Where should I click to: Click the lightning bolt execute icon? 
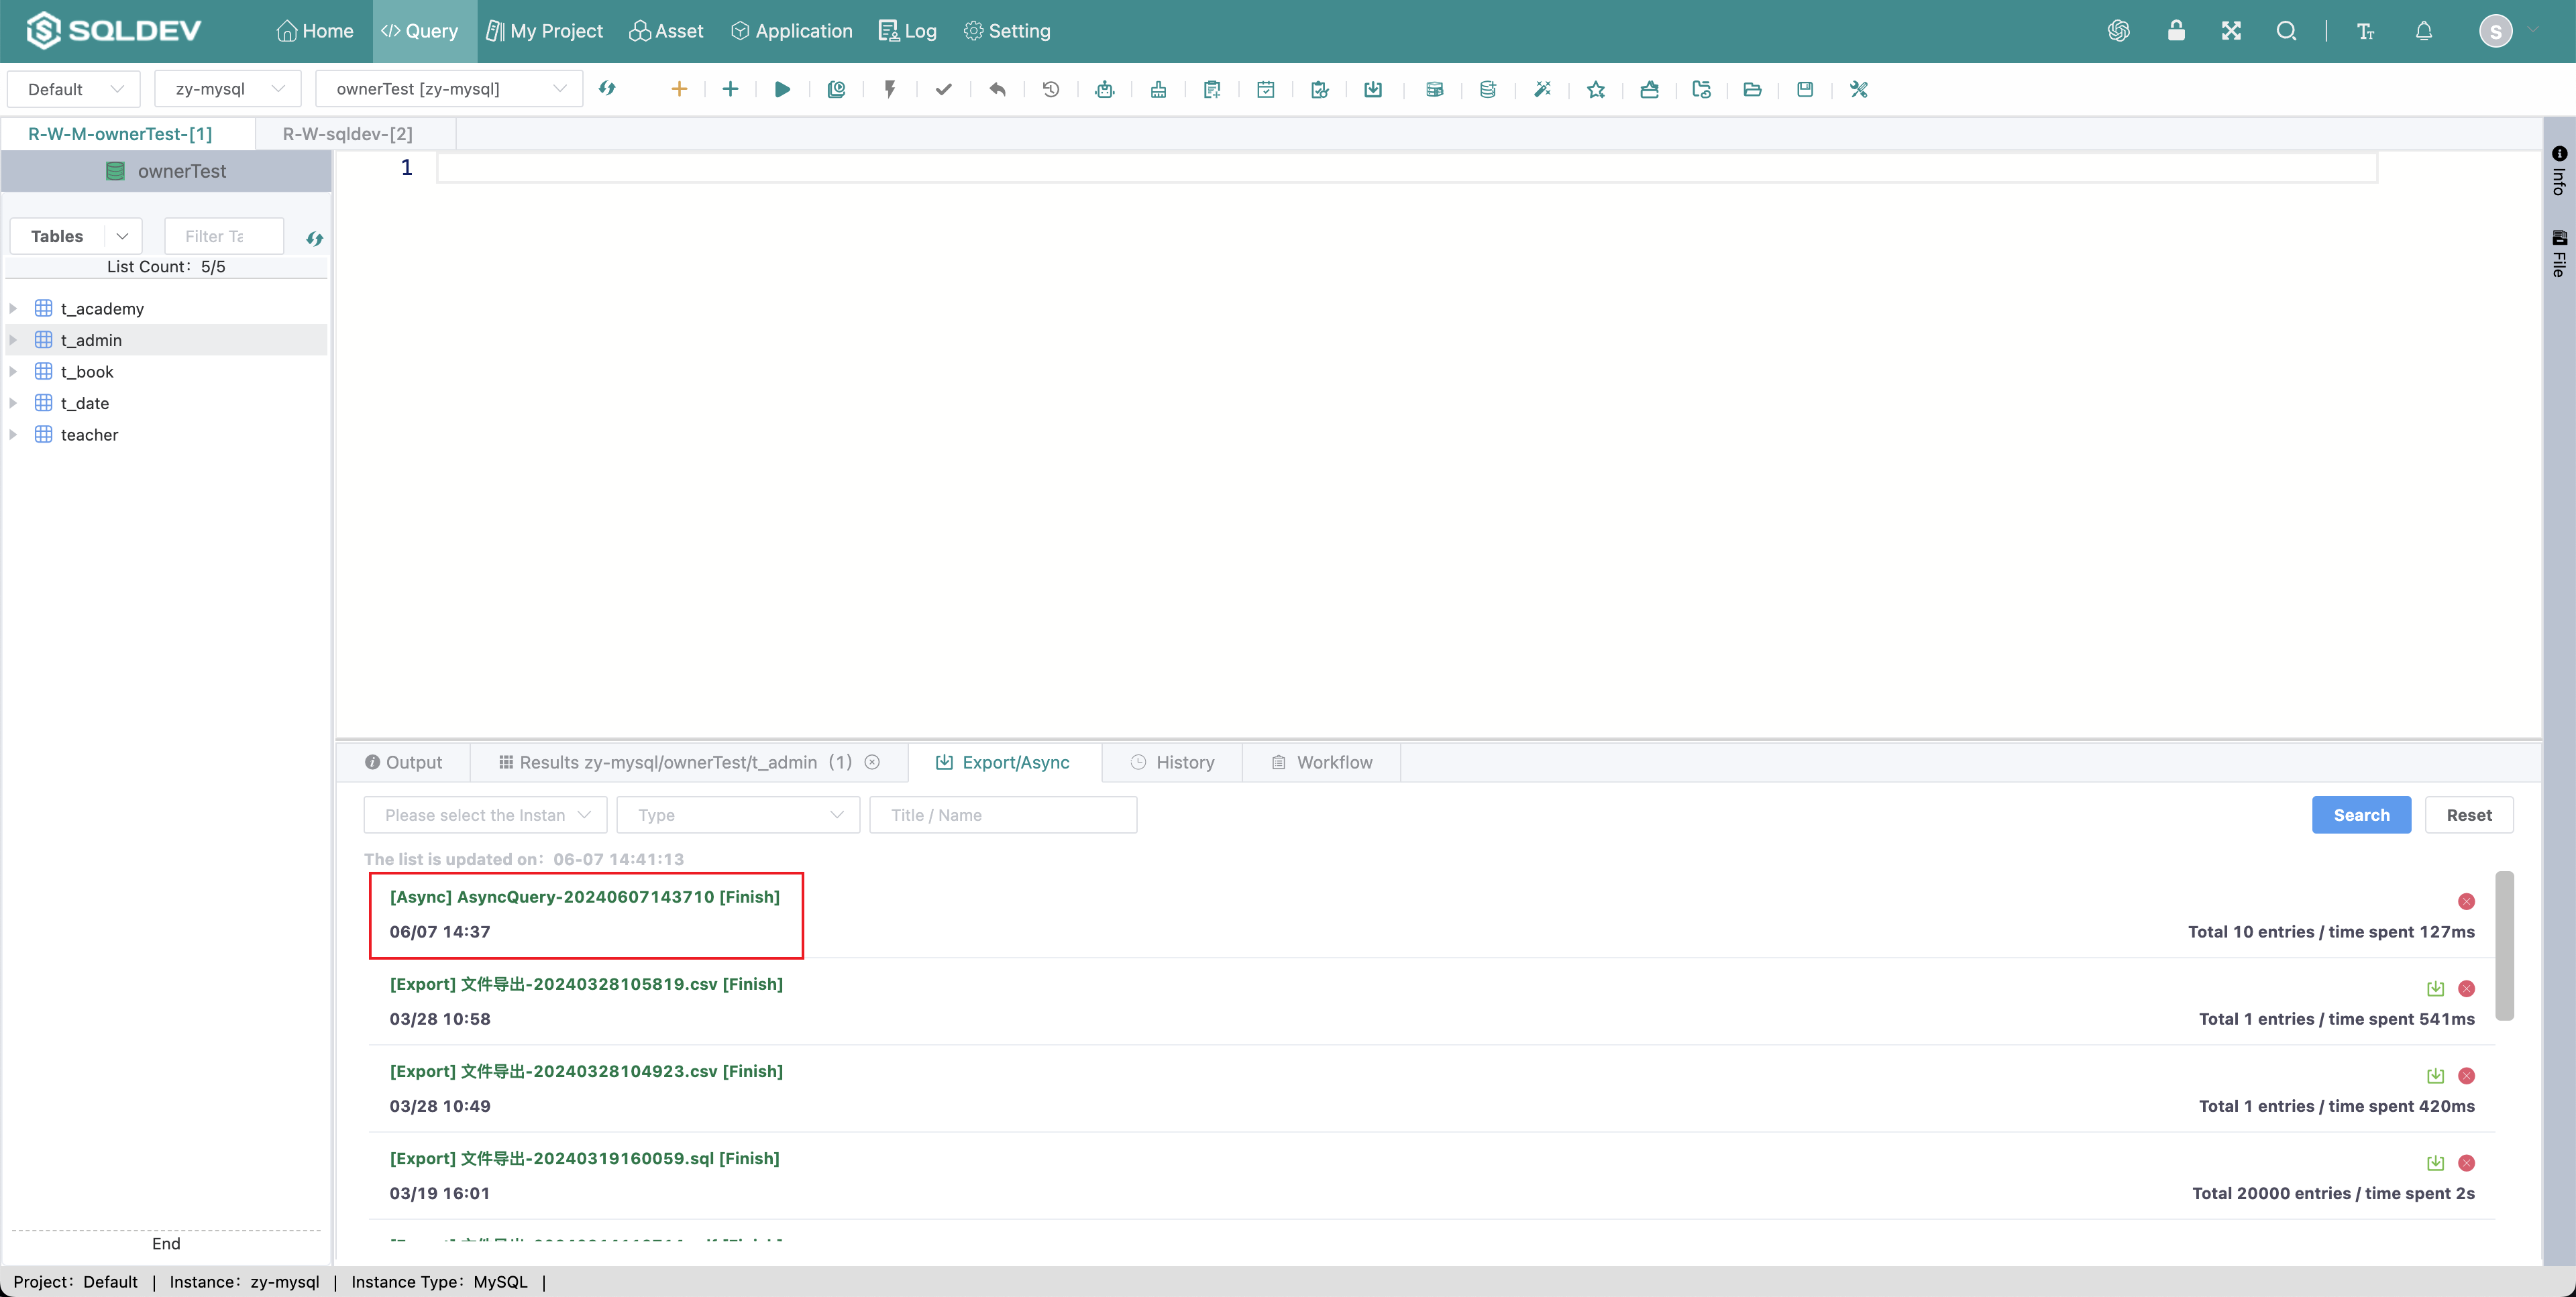889,89
